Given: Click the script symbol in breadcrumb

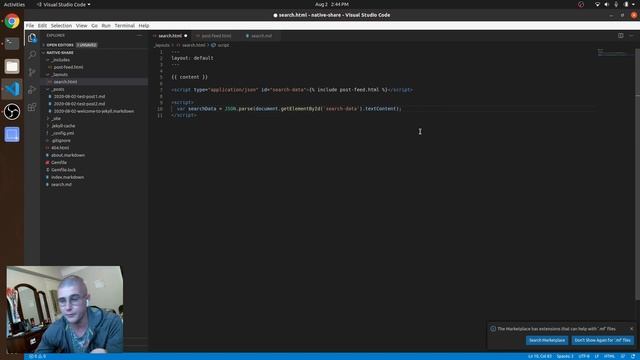Looking at the screenshot, I should click(220, 45).
